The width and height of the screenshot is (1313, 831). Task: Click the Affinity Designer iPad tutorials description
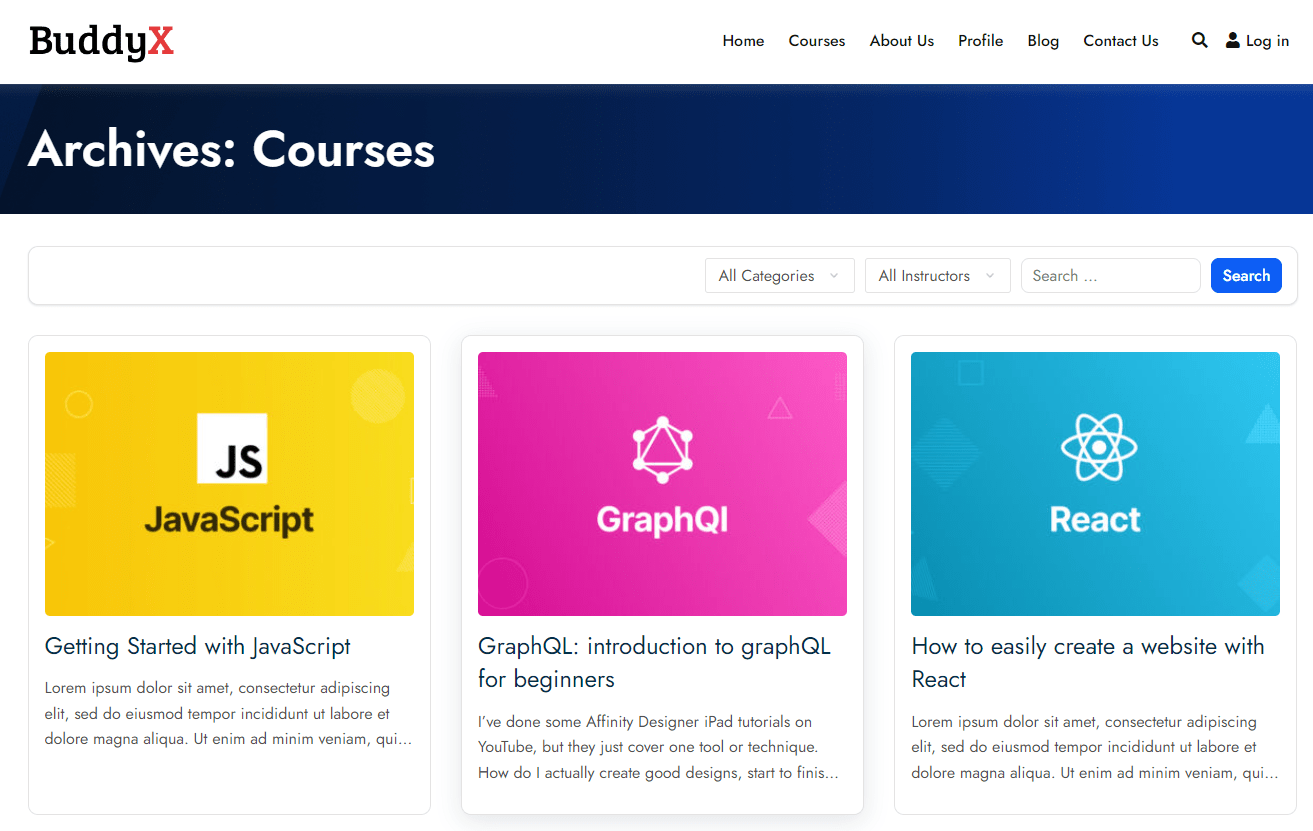[x=658, y=747]
